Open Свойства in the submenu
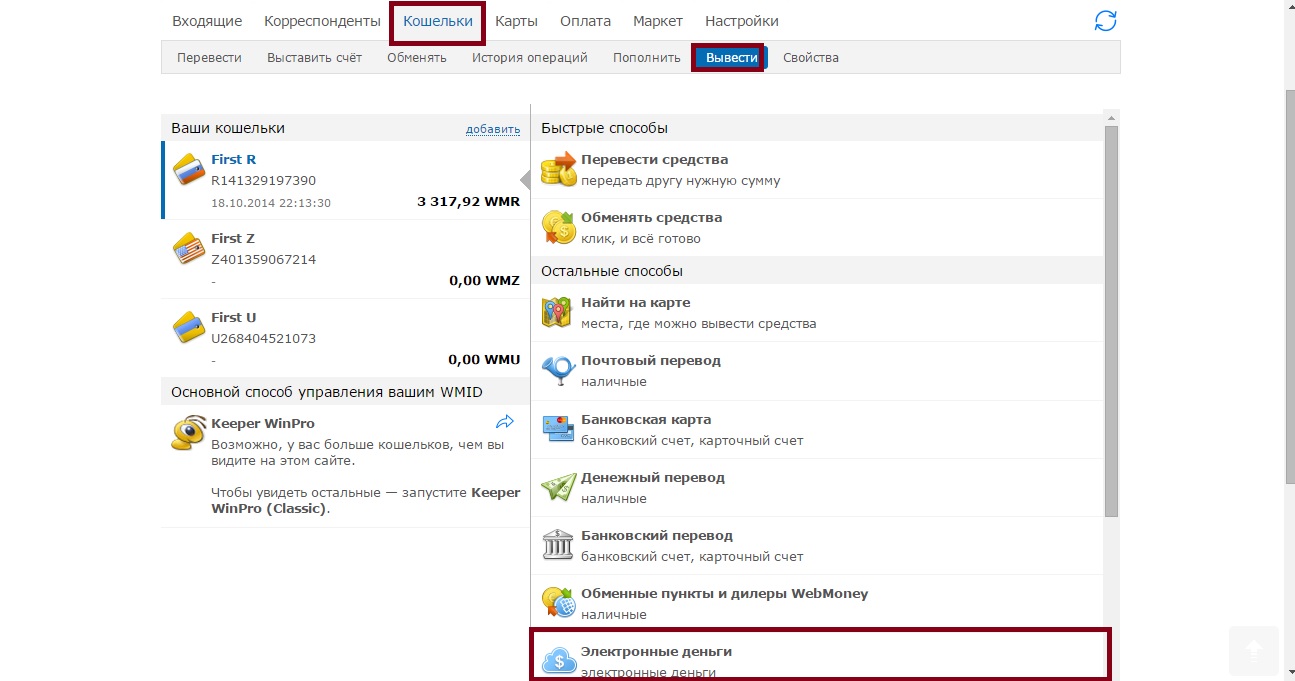The image size is (1295, 681). click(x=811, y=58)
